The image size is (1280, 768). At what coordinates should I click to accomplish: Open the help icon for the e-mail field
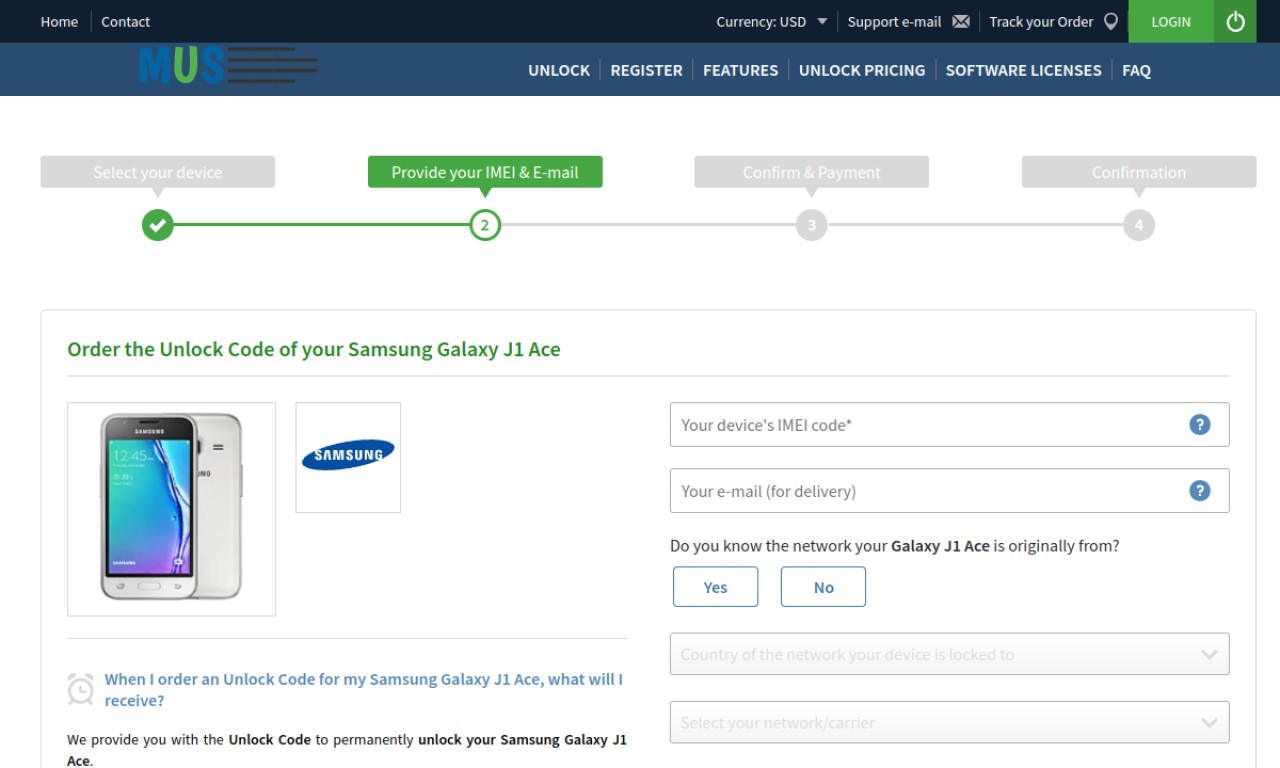[x=1200, y=490]
